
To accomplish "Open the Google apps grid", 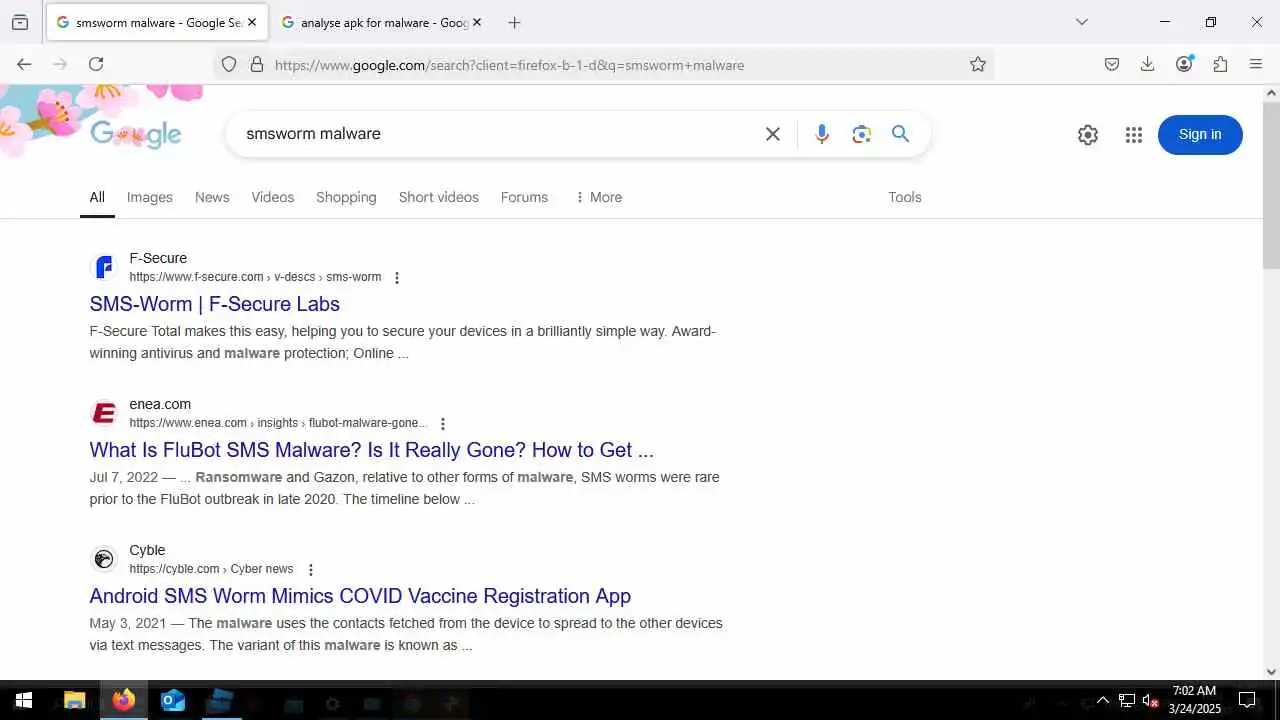I will [x=1133, y=135].
